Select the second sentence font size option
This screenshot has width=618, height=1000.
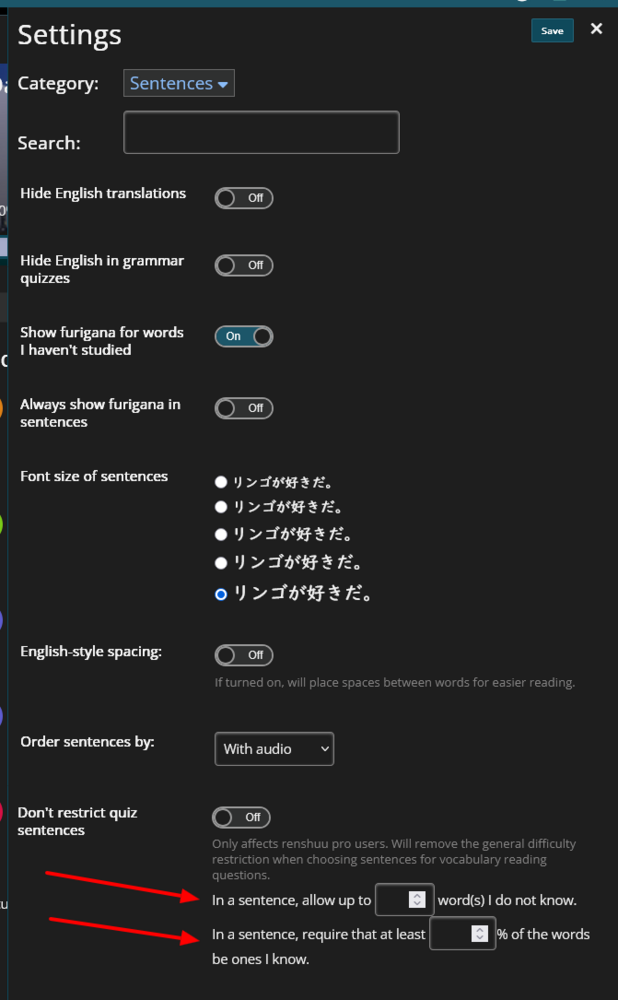[221, 507]
